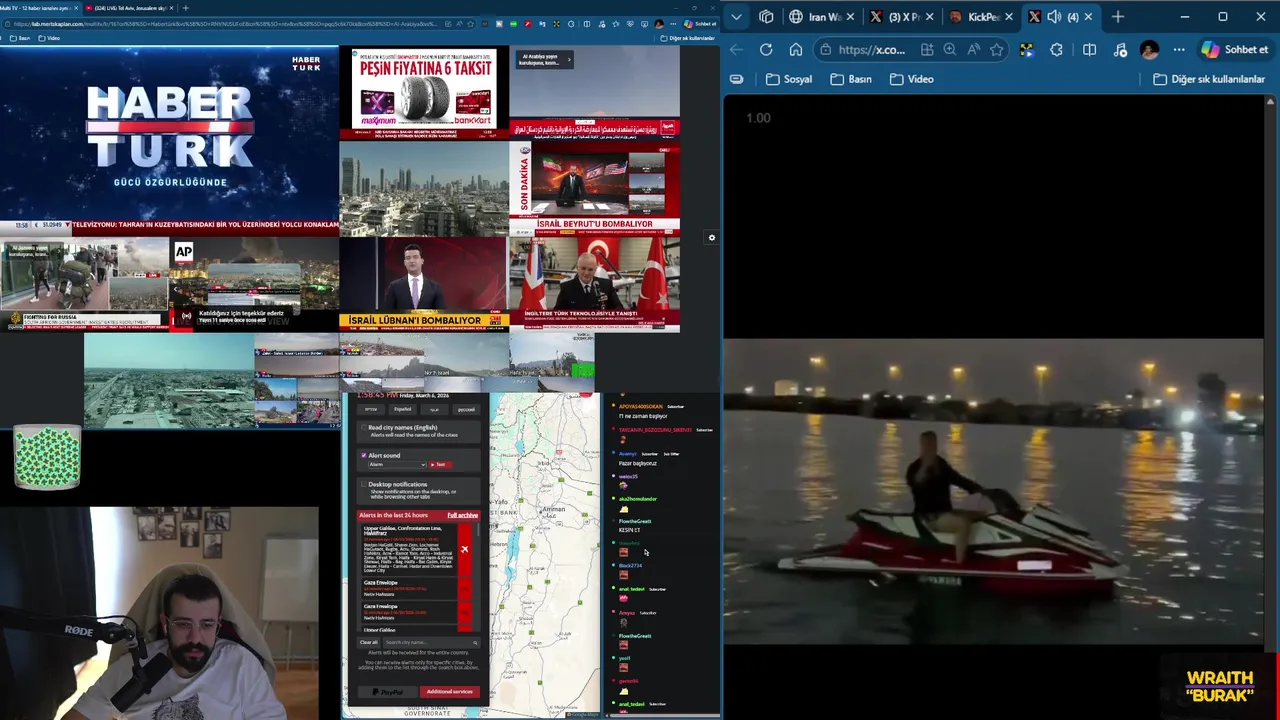Click username aka2homolander in chat
The width and height of the screenshot is (1280, 720).
[637, 499]
